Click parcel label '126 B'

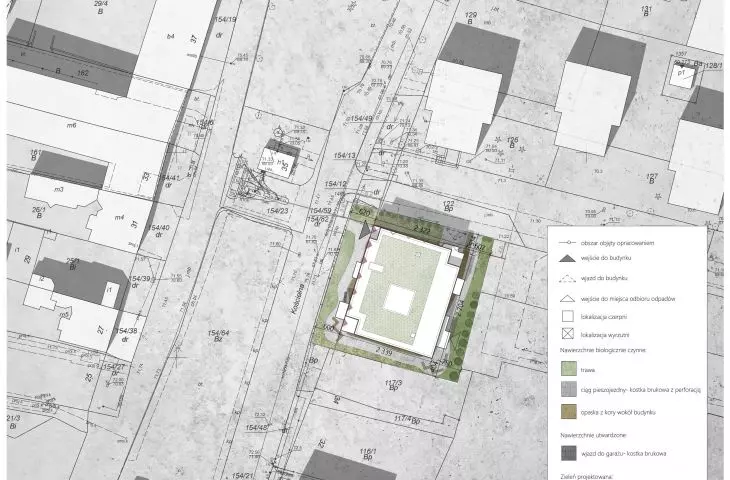[512, 142]
